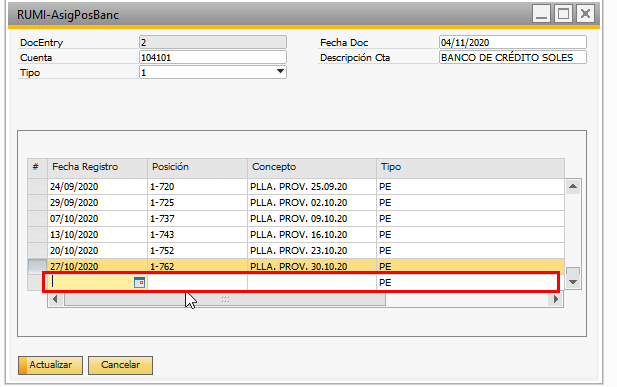Click the position cell 1-743
The image size is (617, 387).
click(197, 235)
